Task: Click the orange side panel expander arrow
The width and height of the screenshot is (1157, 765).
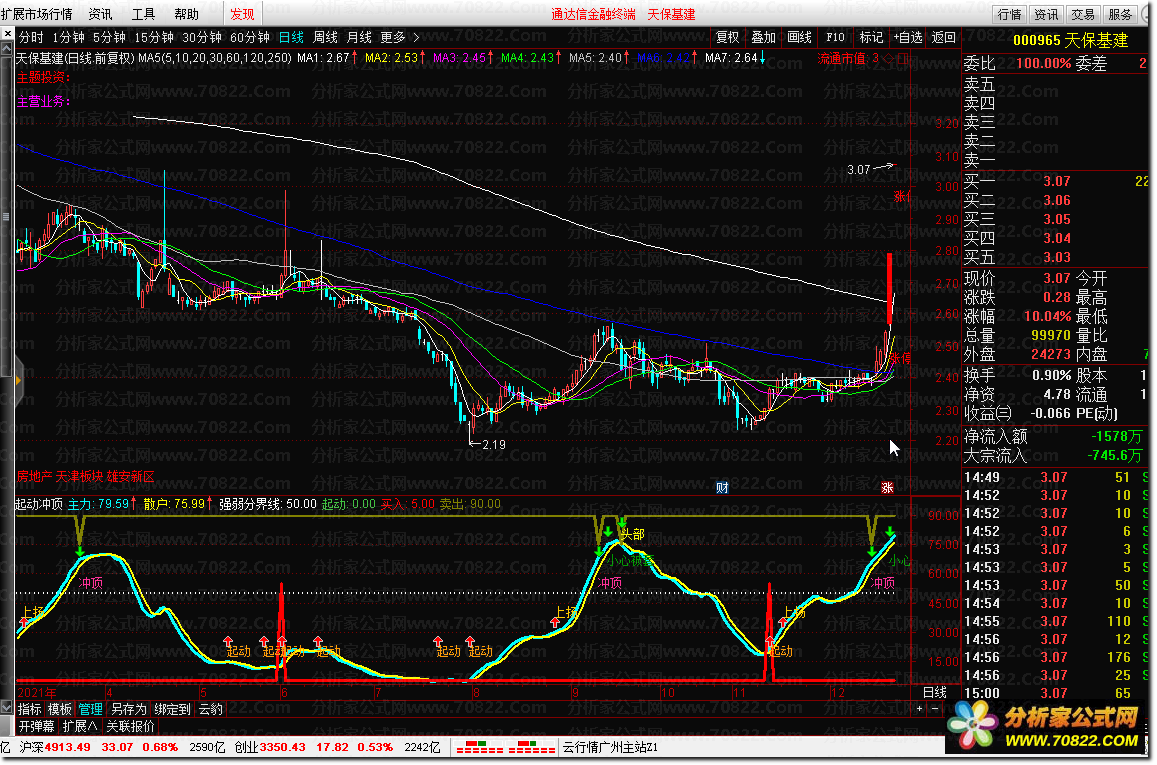Action: pyautogui.click(x=18, y=380)
